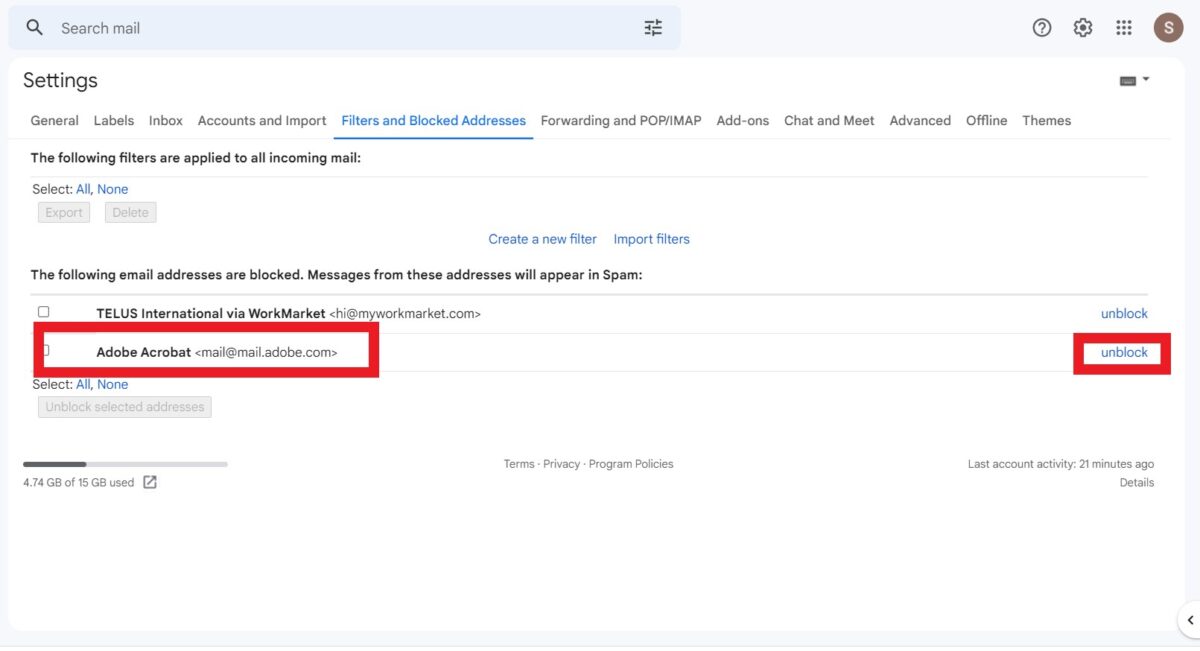Click the storage usage bar

125,464
